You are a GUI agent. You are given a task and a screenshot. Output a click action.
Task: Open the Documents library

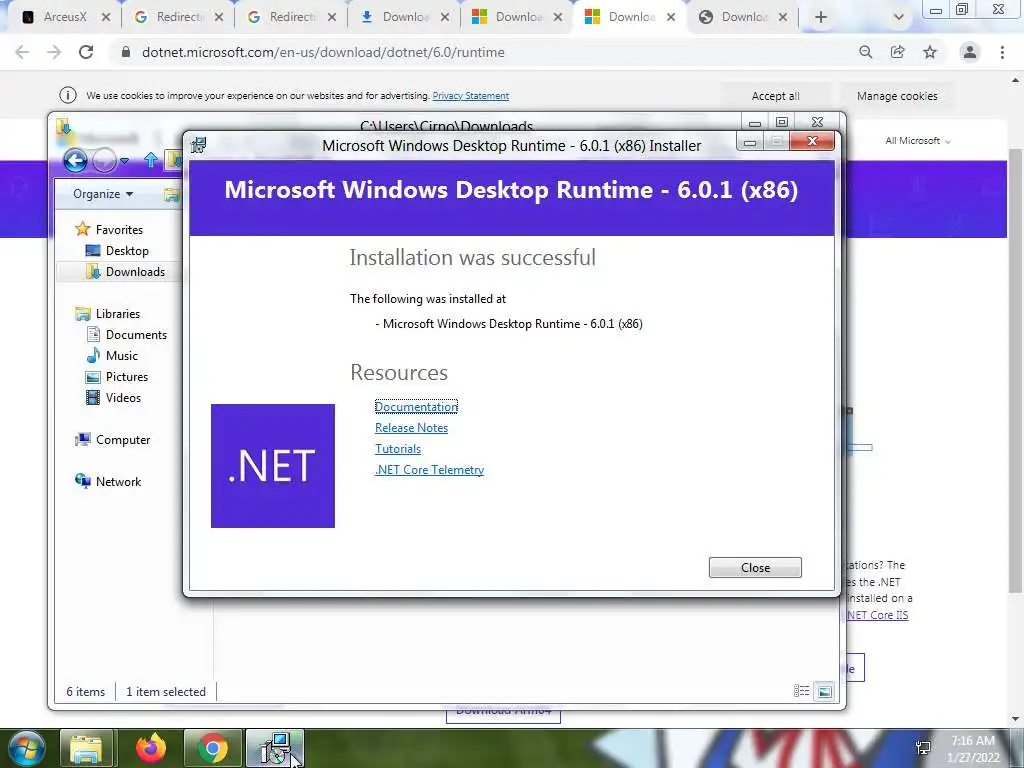pos(127,334)
